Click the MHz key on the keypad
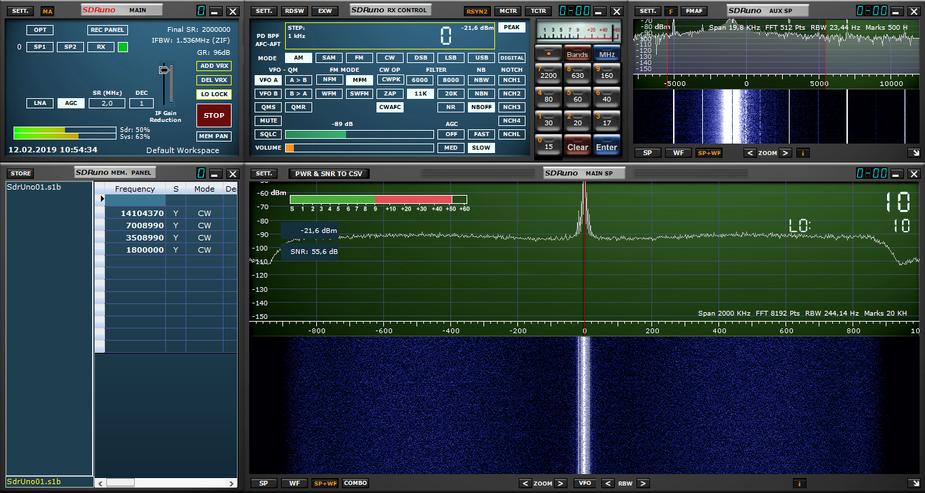 606,53
